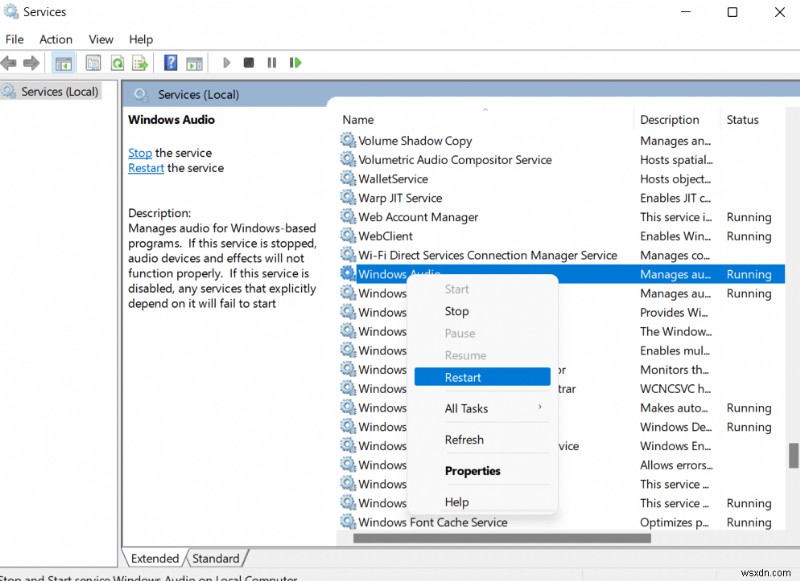
Task: Click the Start Service toolbar icon
Action: point(226,62)
